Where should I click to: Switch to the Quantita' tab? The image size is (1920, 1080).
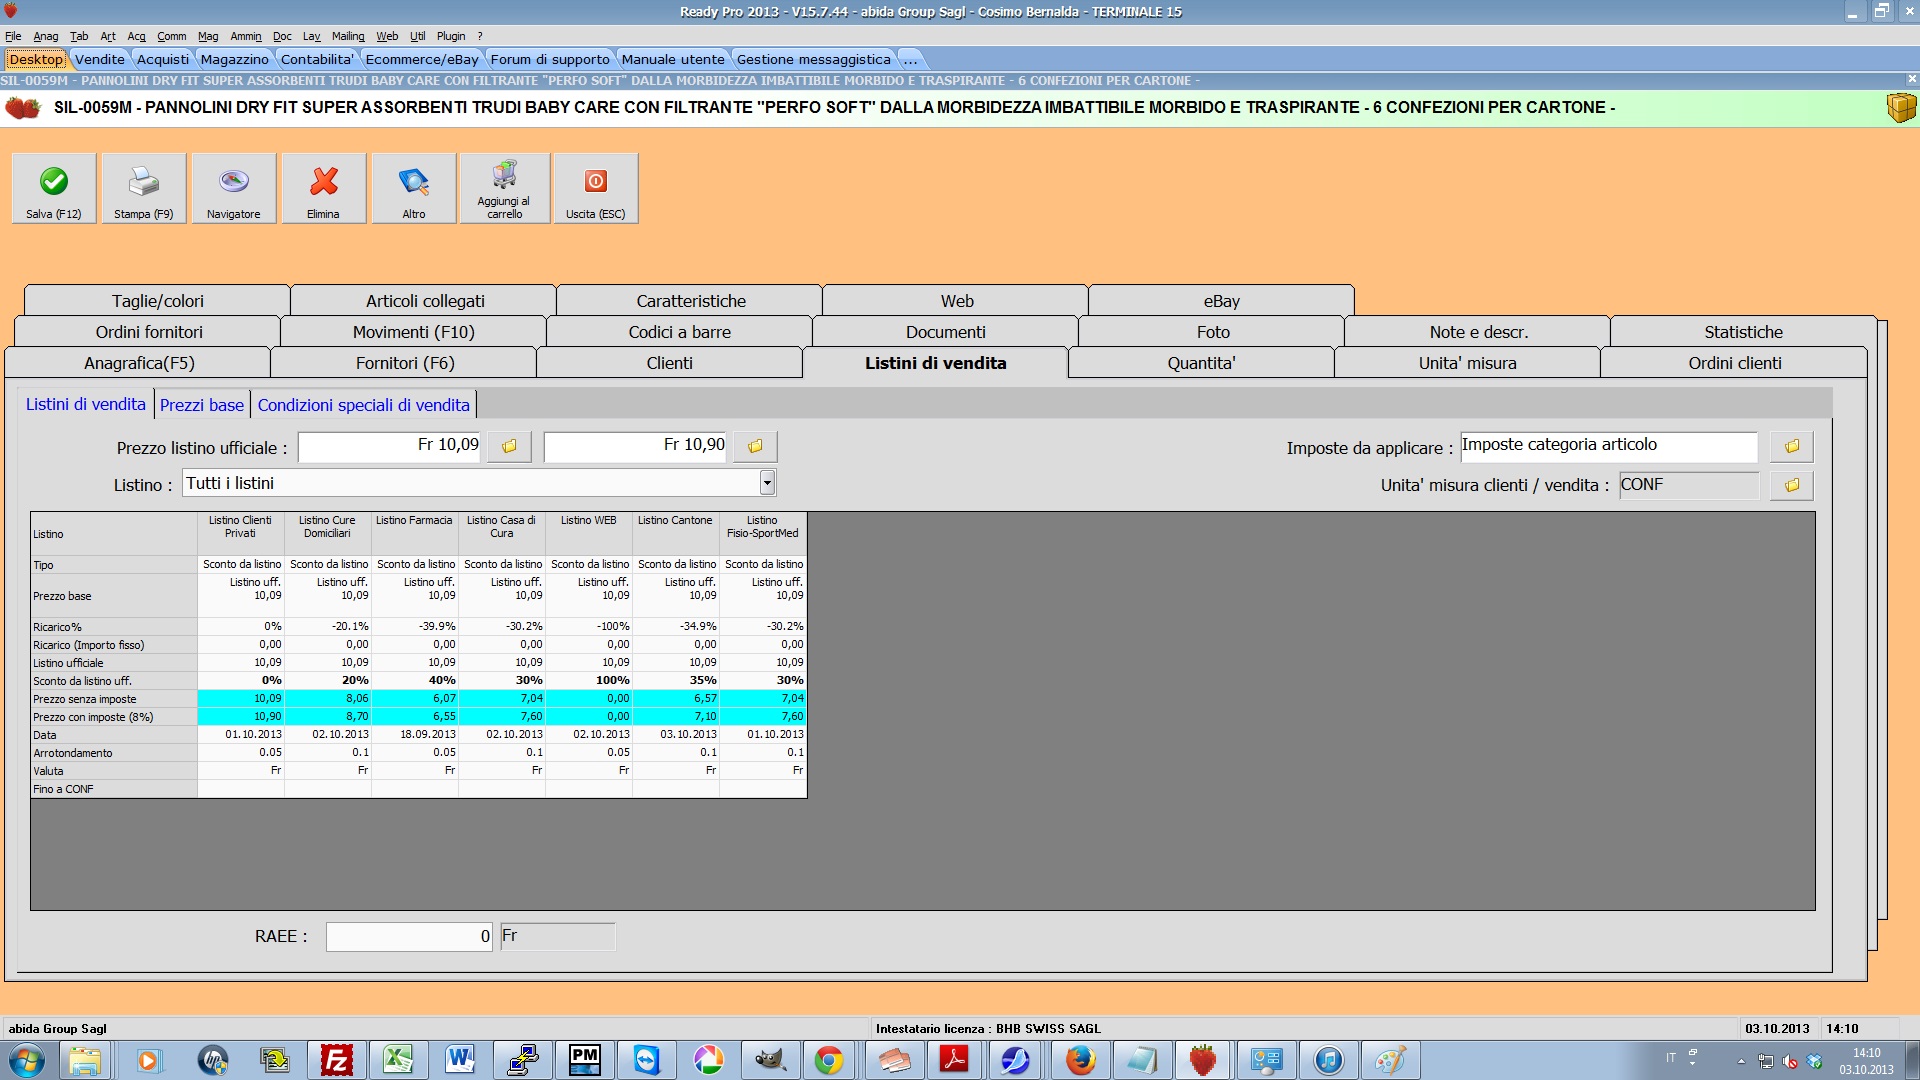(x=1201, y=363)
